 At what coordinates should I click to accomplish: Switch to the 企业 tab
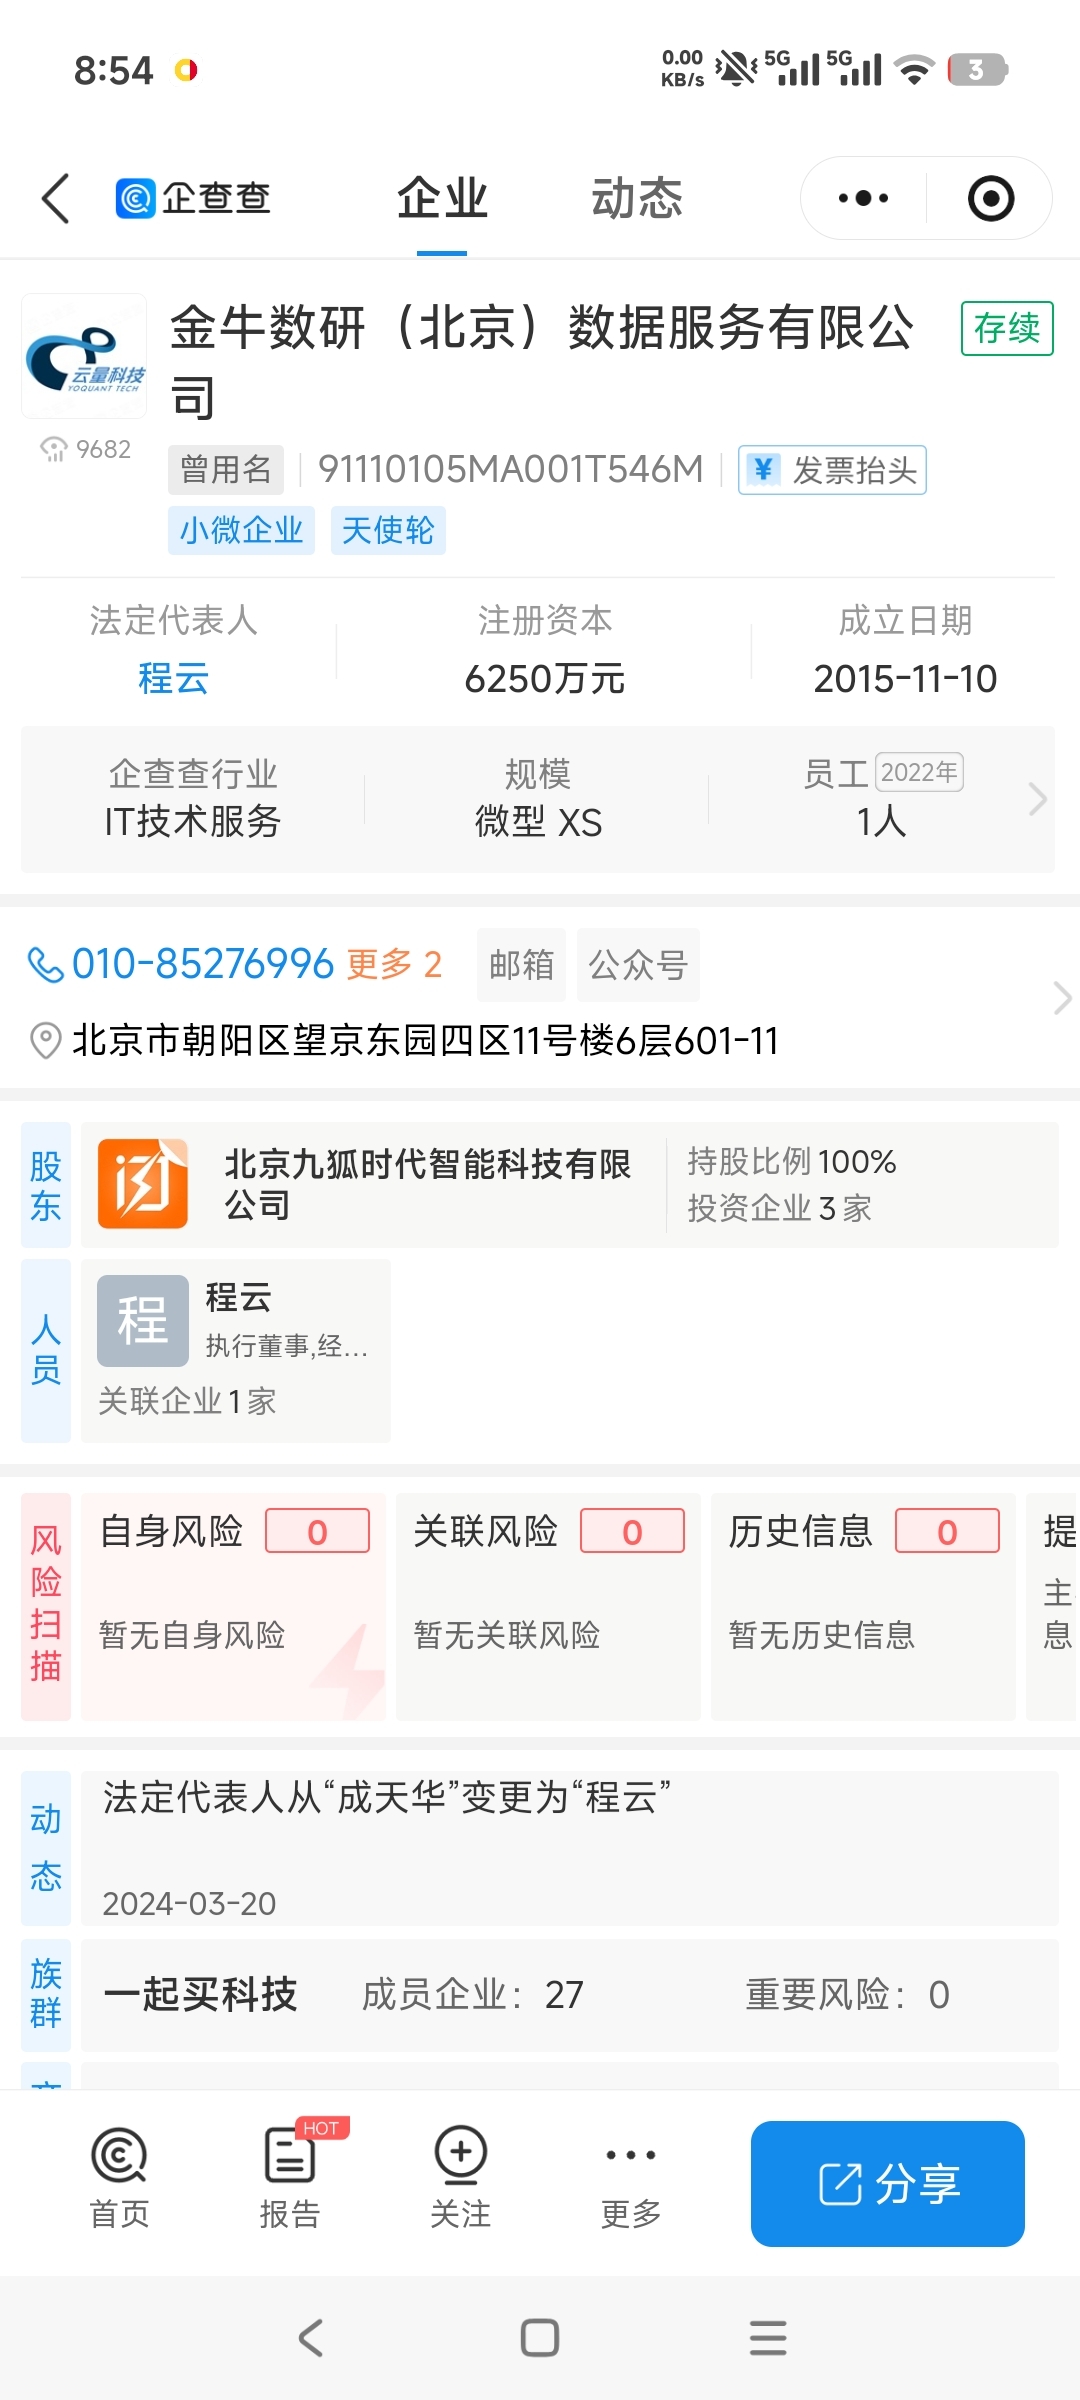(x=442, y=198)
